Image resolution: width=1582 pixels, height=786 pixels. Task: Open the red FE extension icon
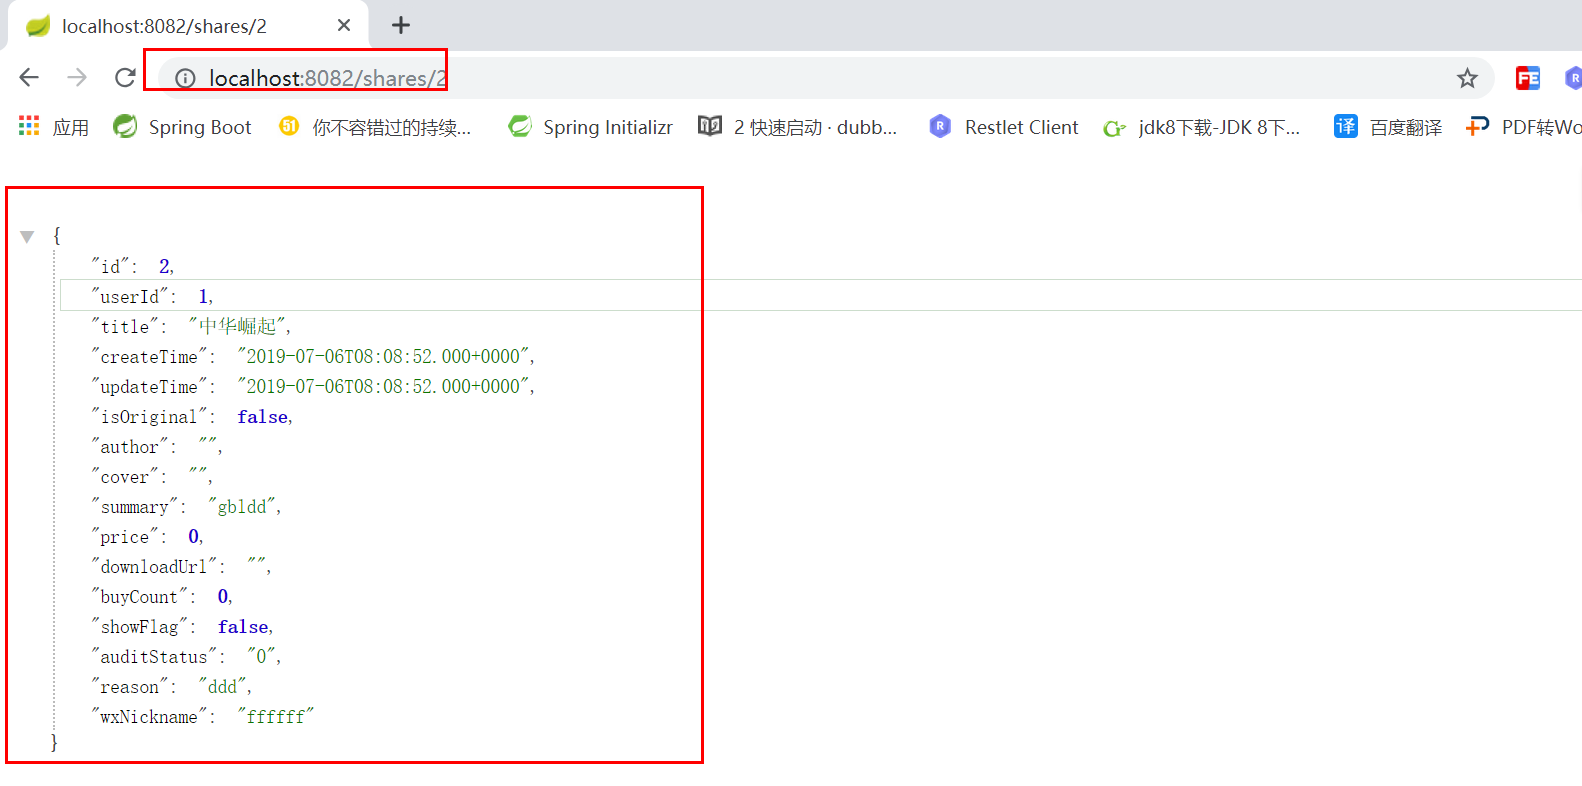(1528, 78)
